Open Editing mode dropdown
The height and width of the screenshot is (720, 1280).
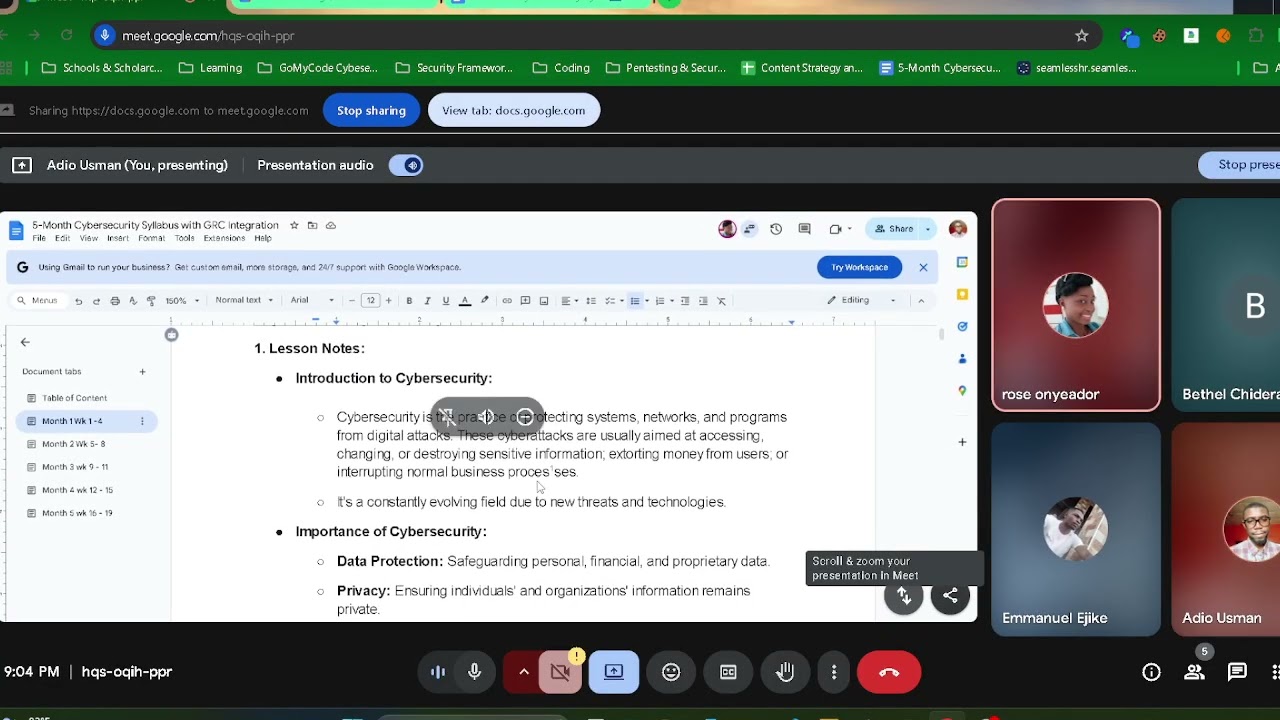[862, 300]
